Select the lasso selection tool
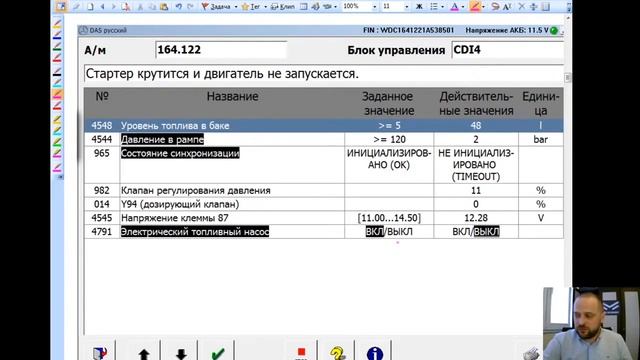Viewport: 640px width, 360px height. tap(495, 7)
